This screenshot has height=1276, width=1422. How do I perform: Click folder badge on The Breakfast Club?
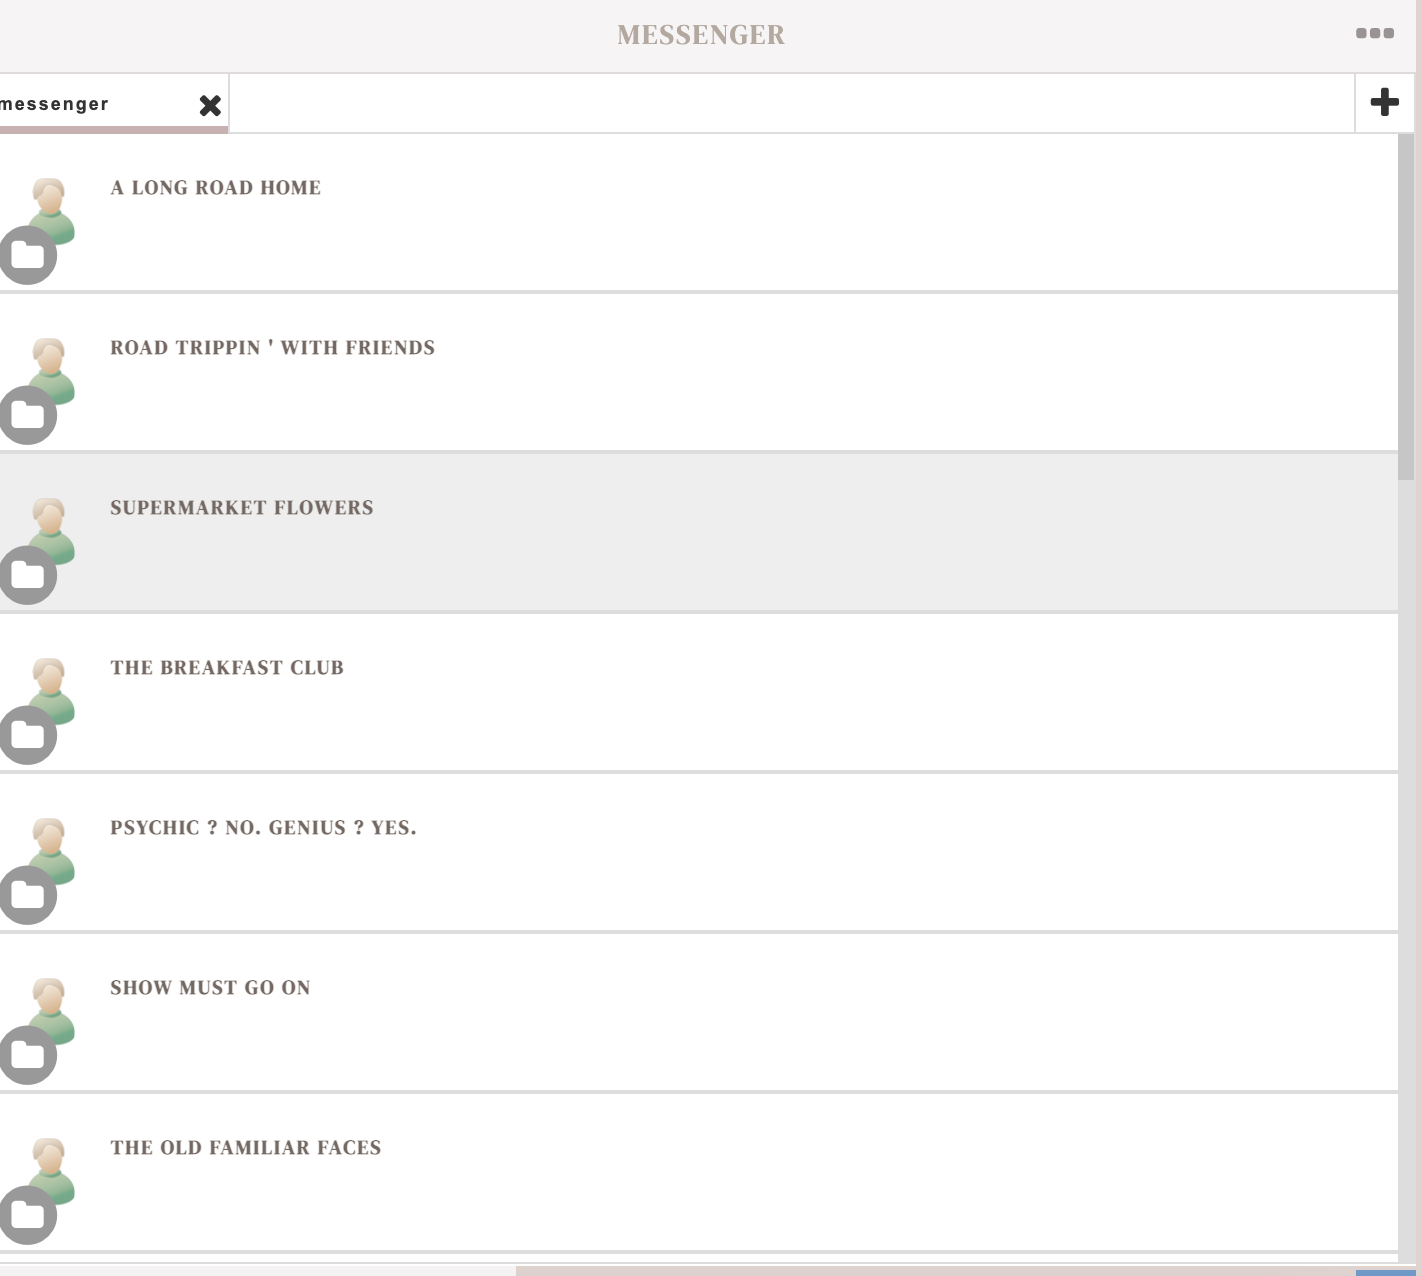[27, 735]
